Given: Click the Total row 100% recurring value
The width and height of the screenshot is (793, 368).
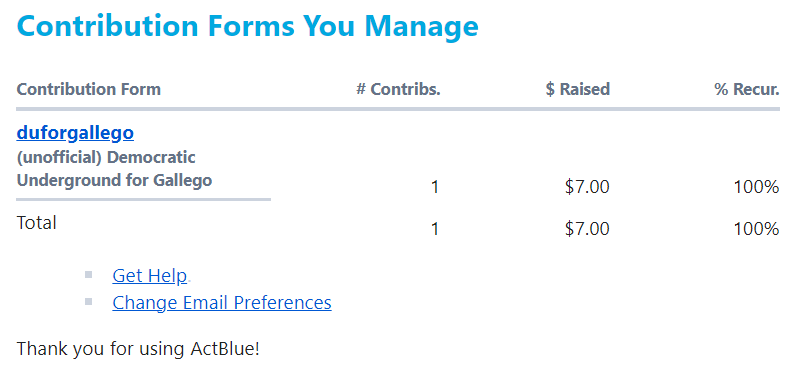Looking at the screenshot, I should coord(757,229).
